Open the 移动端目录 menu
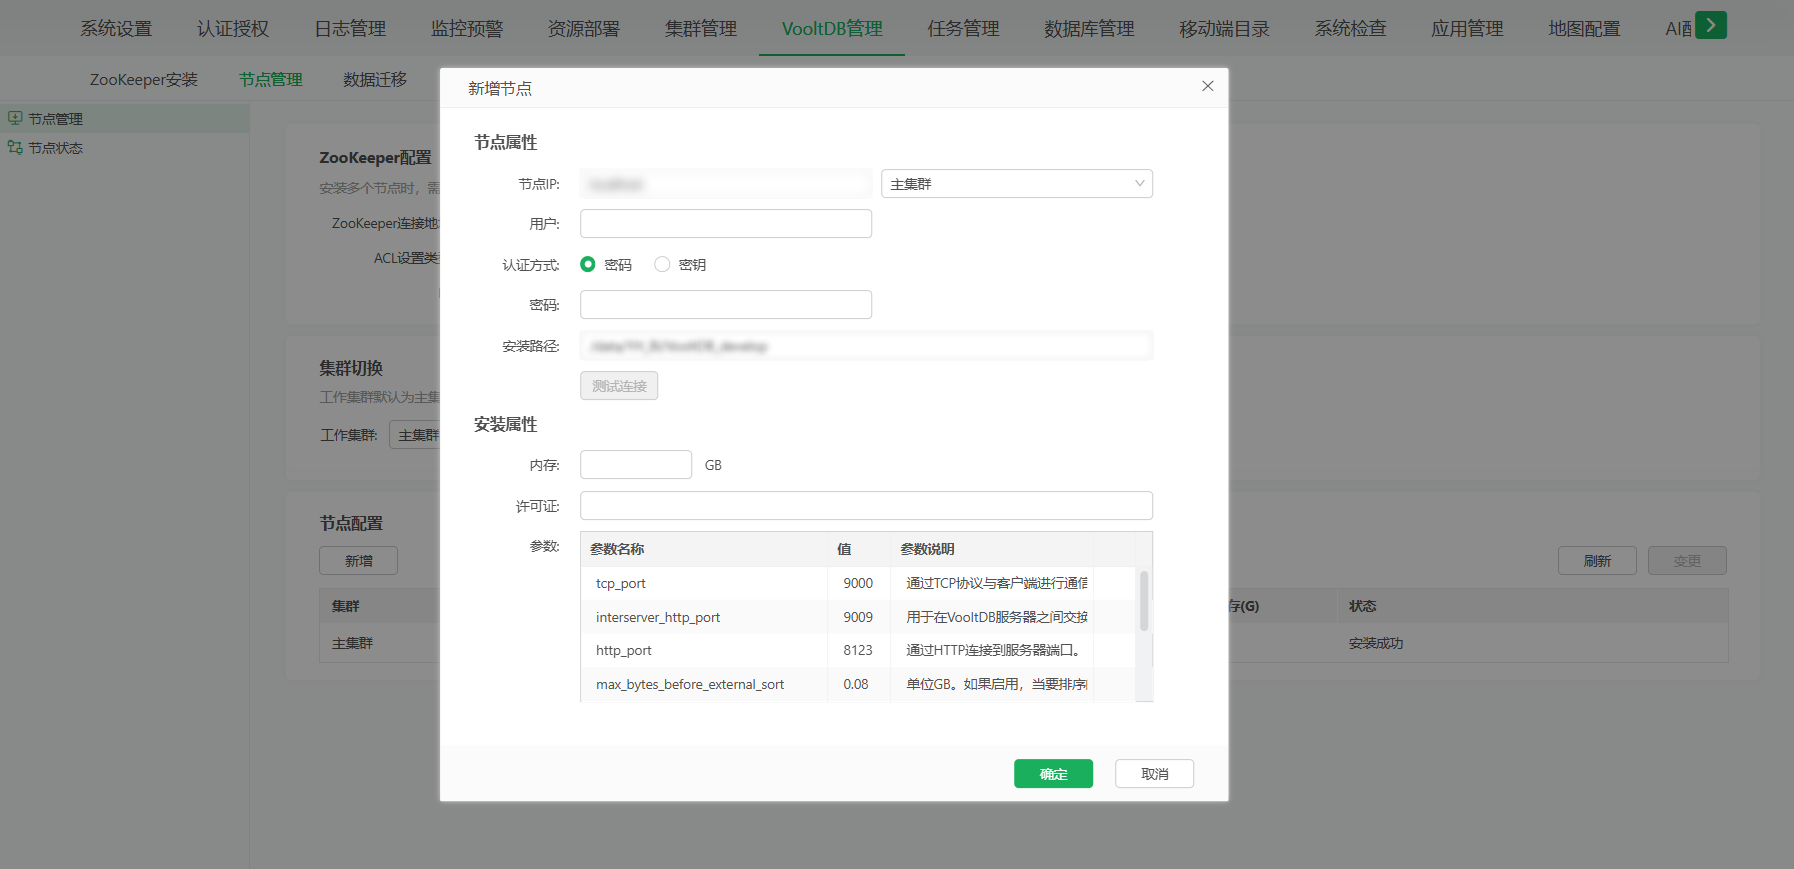Viewport: 1794px width, 869px height. pyautogui.click(x=1224, y=29)
